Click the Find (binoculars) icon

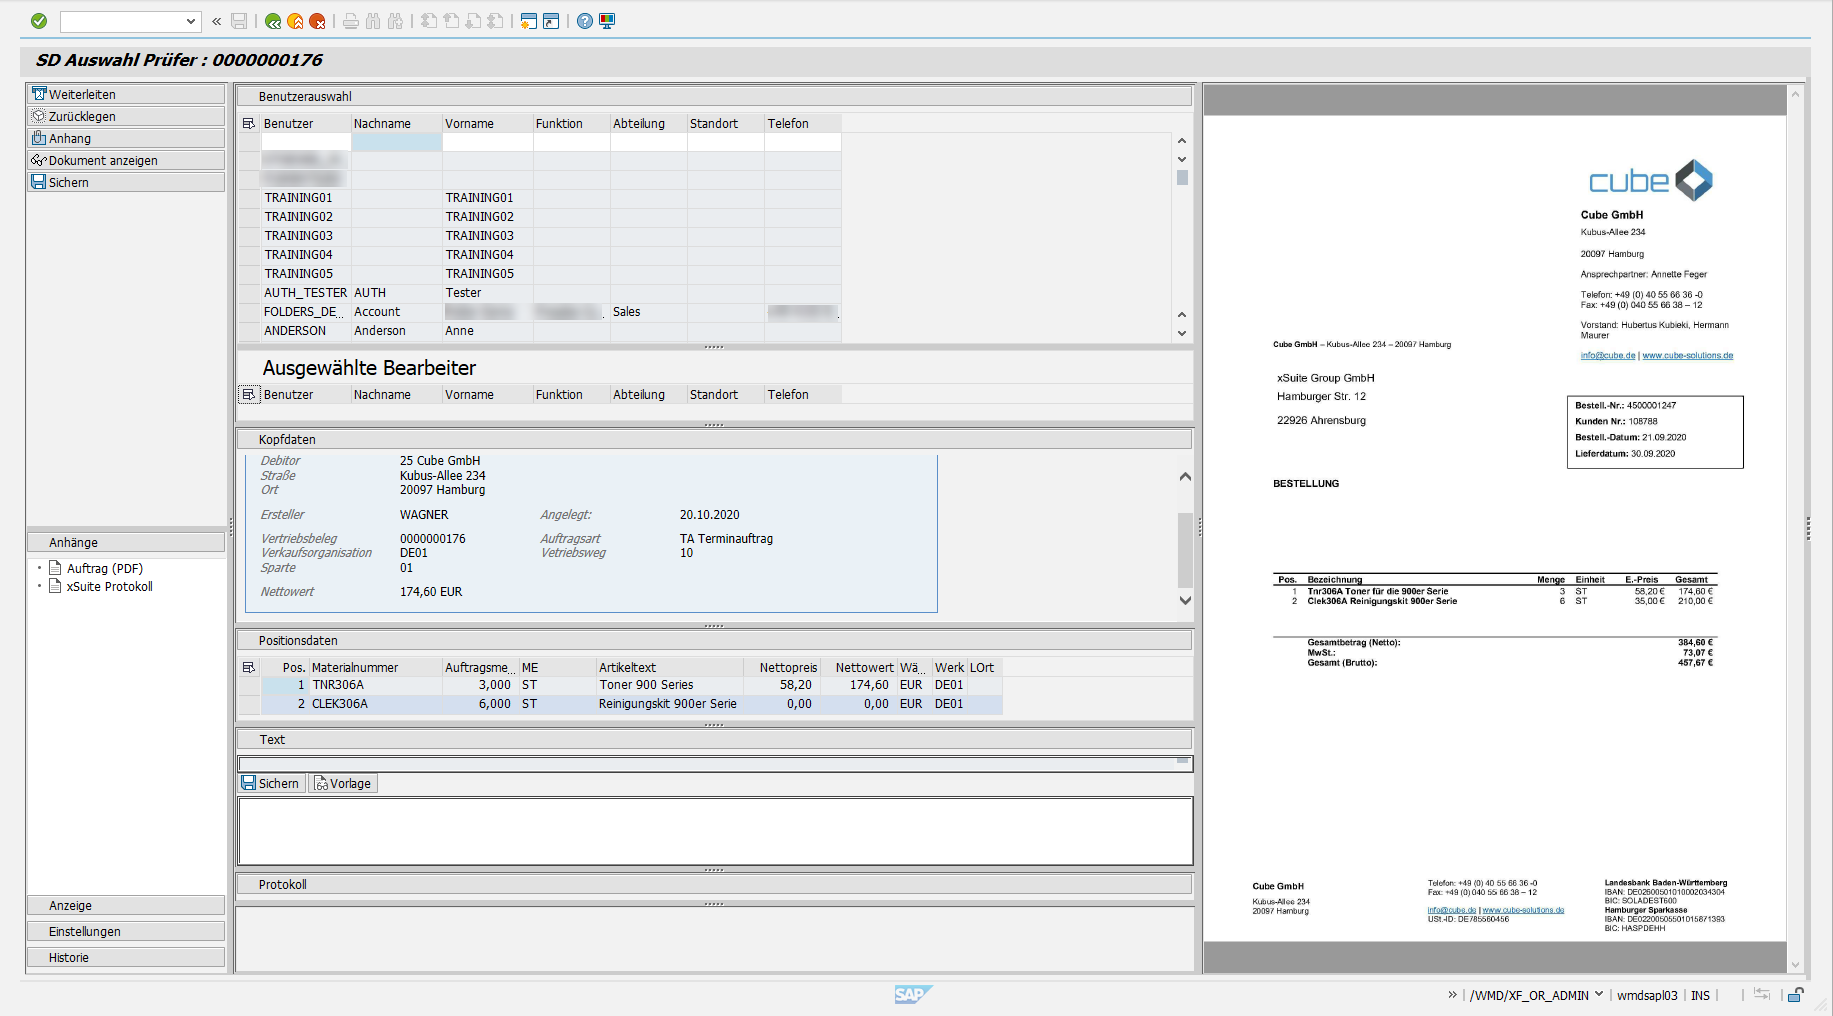tap(373, 20)
